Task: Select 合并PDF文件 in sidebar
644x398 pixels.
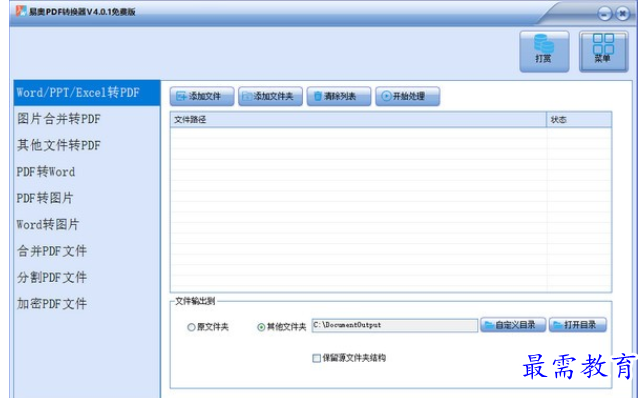Action: tap(87, 251)
